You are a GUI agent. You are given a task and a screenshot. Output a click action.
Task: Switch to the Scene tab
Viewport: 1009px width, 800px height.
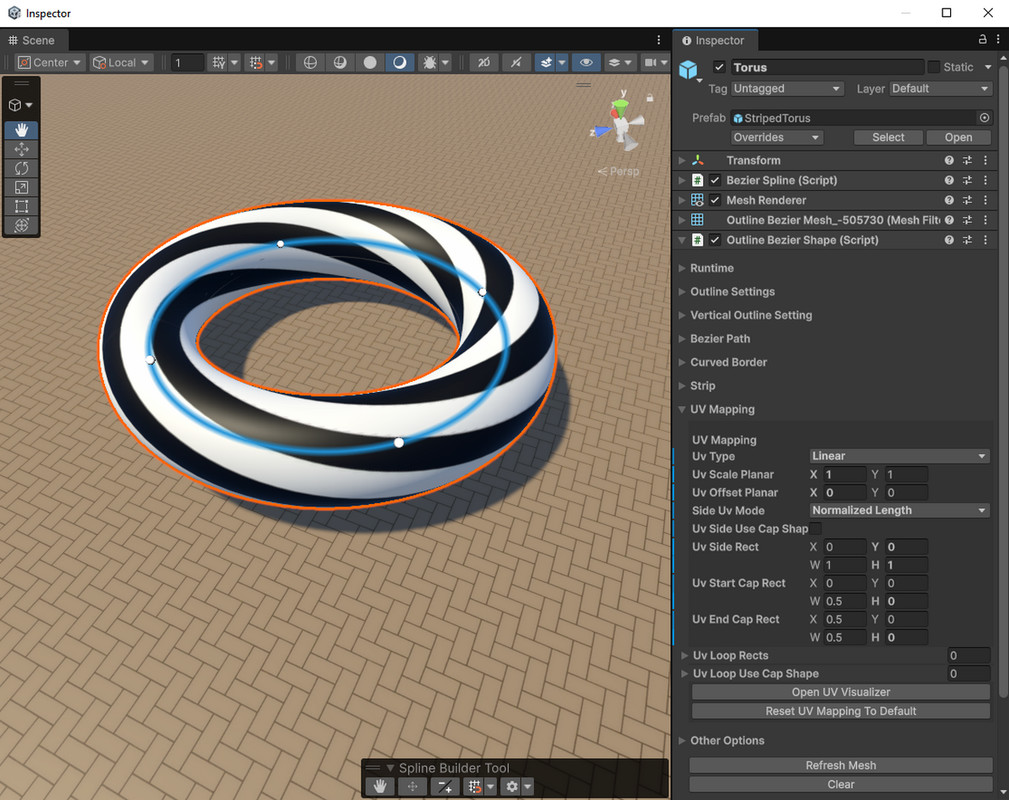click(x=32, y=40)
